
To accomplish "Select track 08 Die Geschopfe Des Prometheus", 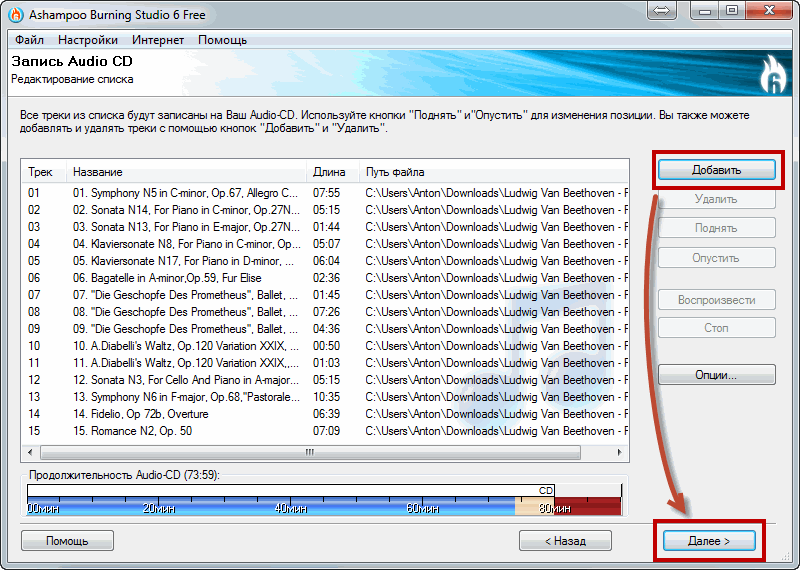I will (x=325, y=312).
